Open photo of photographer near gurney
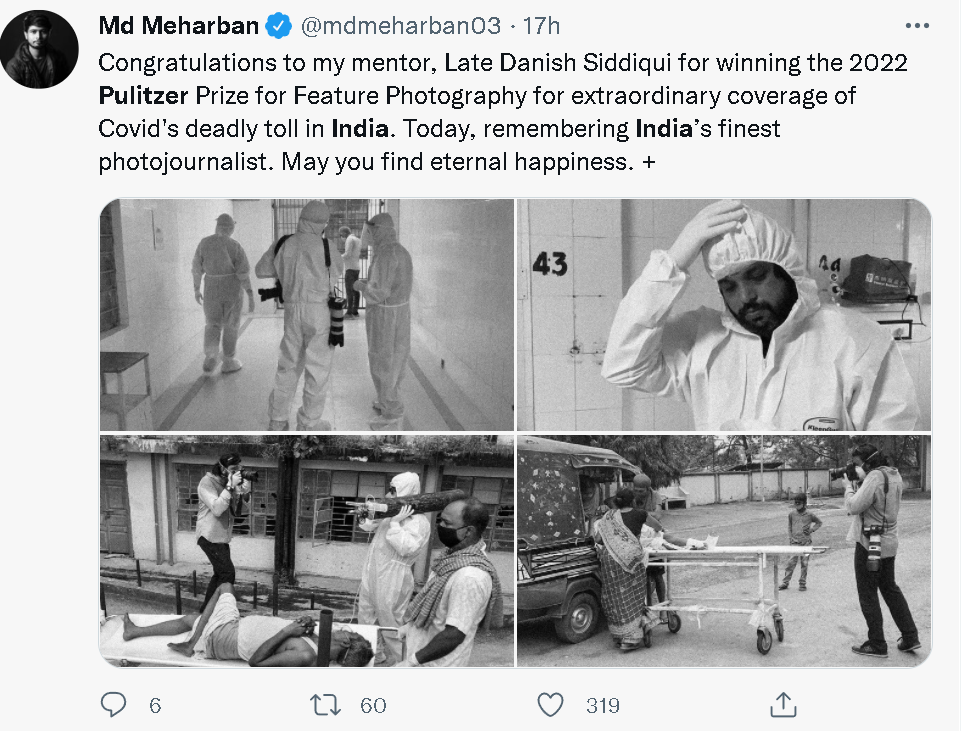 click(723, 551)
